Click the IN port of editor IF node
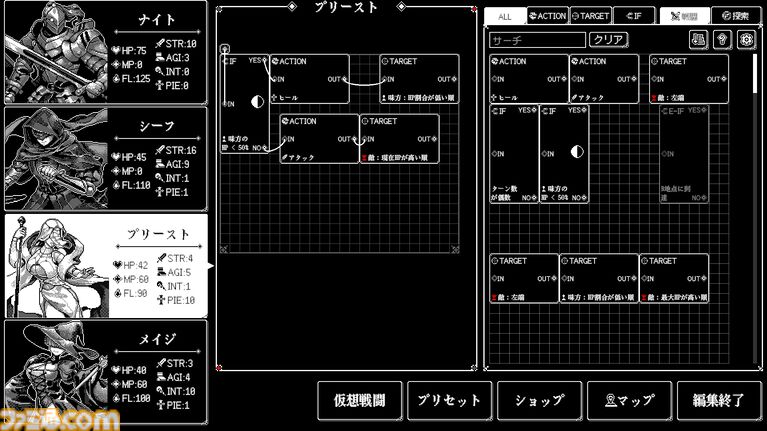Viewport: 767px width, 431px height. click(226, 104)
